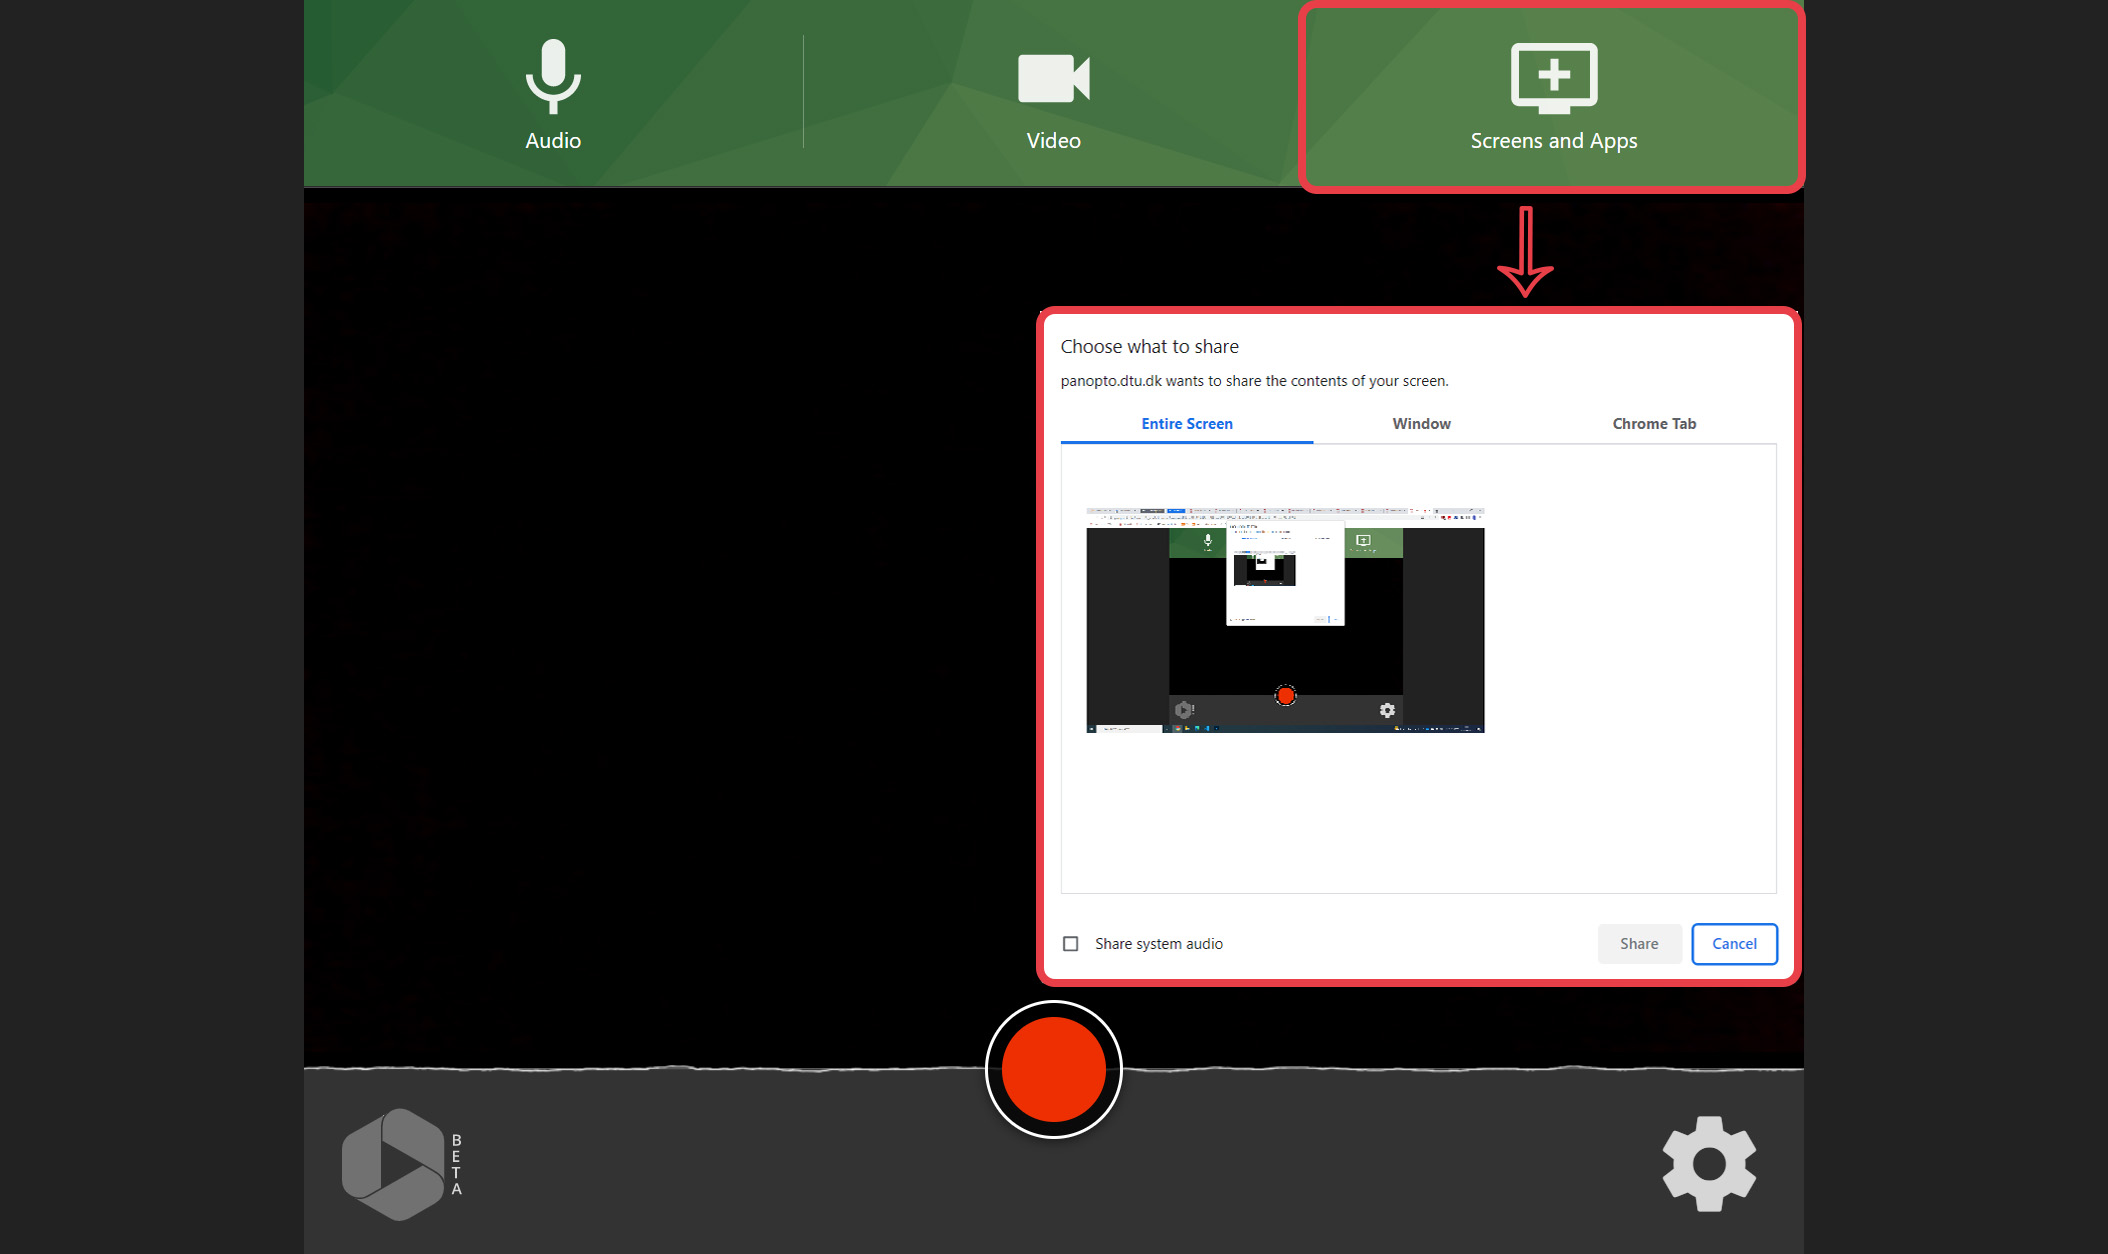Click the Panopto logo icon
The height and width of the screenshot is (1254, 2108).
tap(393, 1164)
